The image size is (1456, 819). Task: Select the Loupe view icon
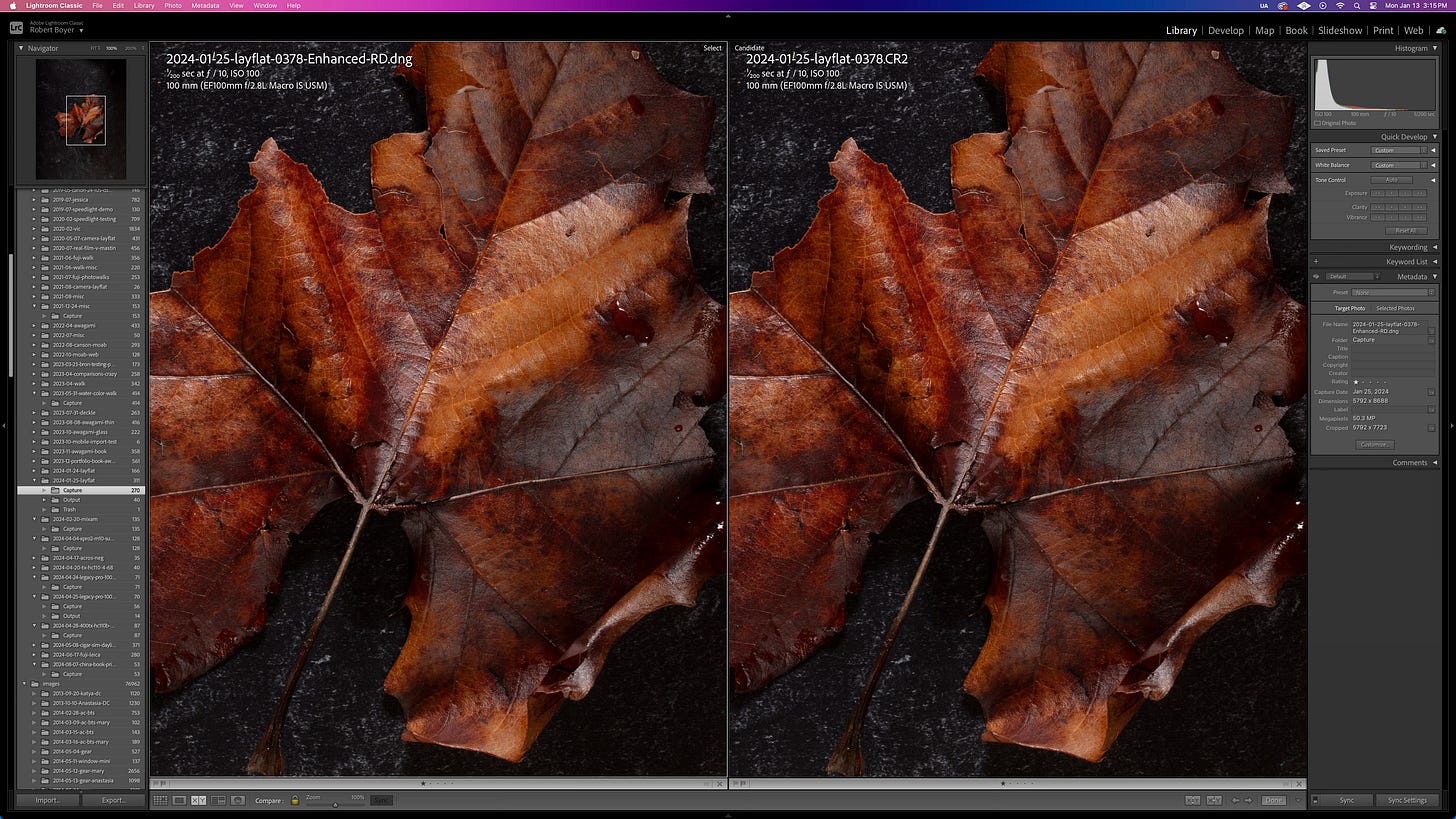point(180,800)
